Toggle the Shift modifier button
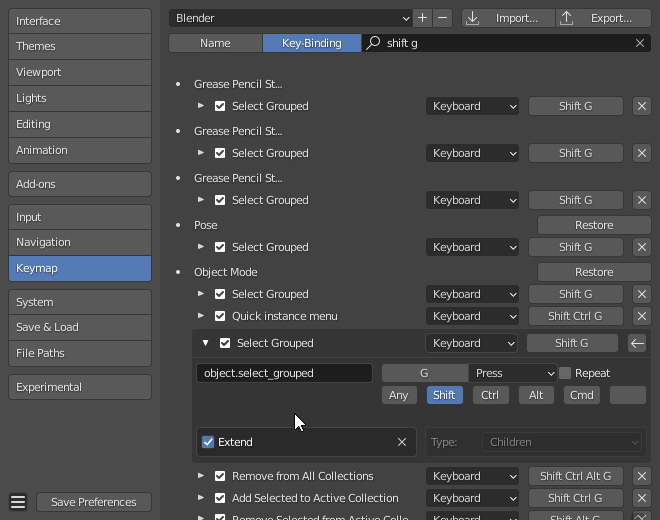This screenshot has height=520, width=660. click(444, 395)
